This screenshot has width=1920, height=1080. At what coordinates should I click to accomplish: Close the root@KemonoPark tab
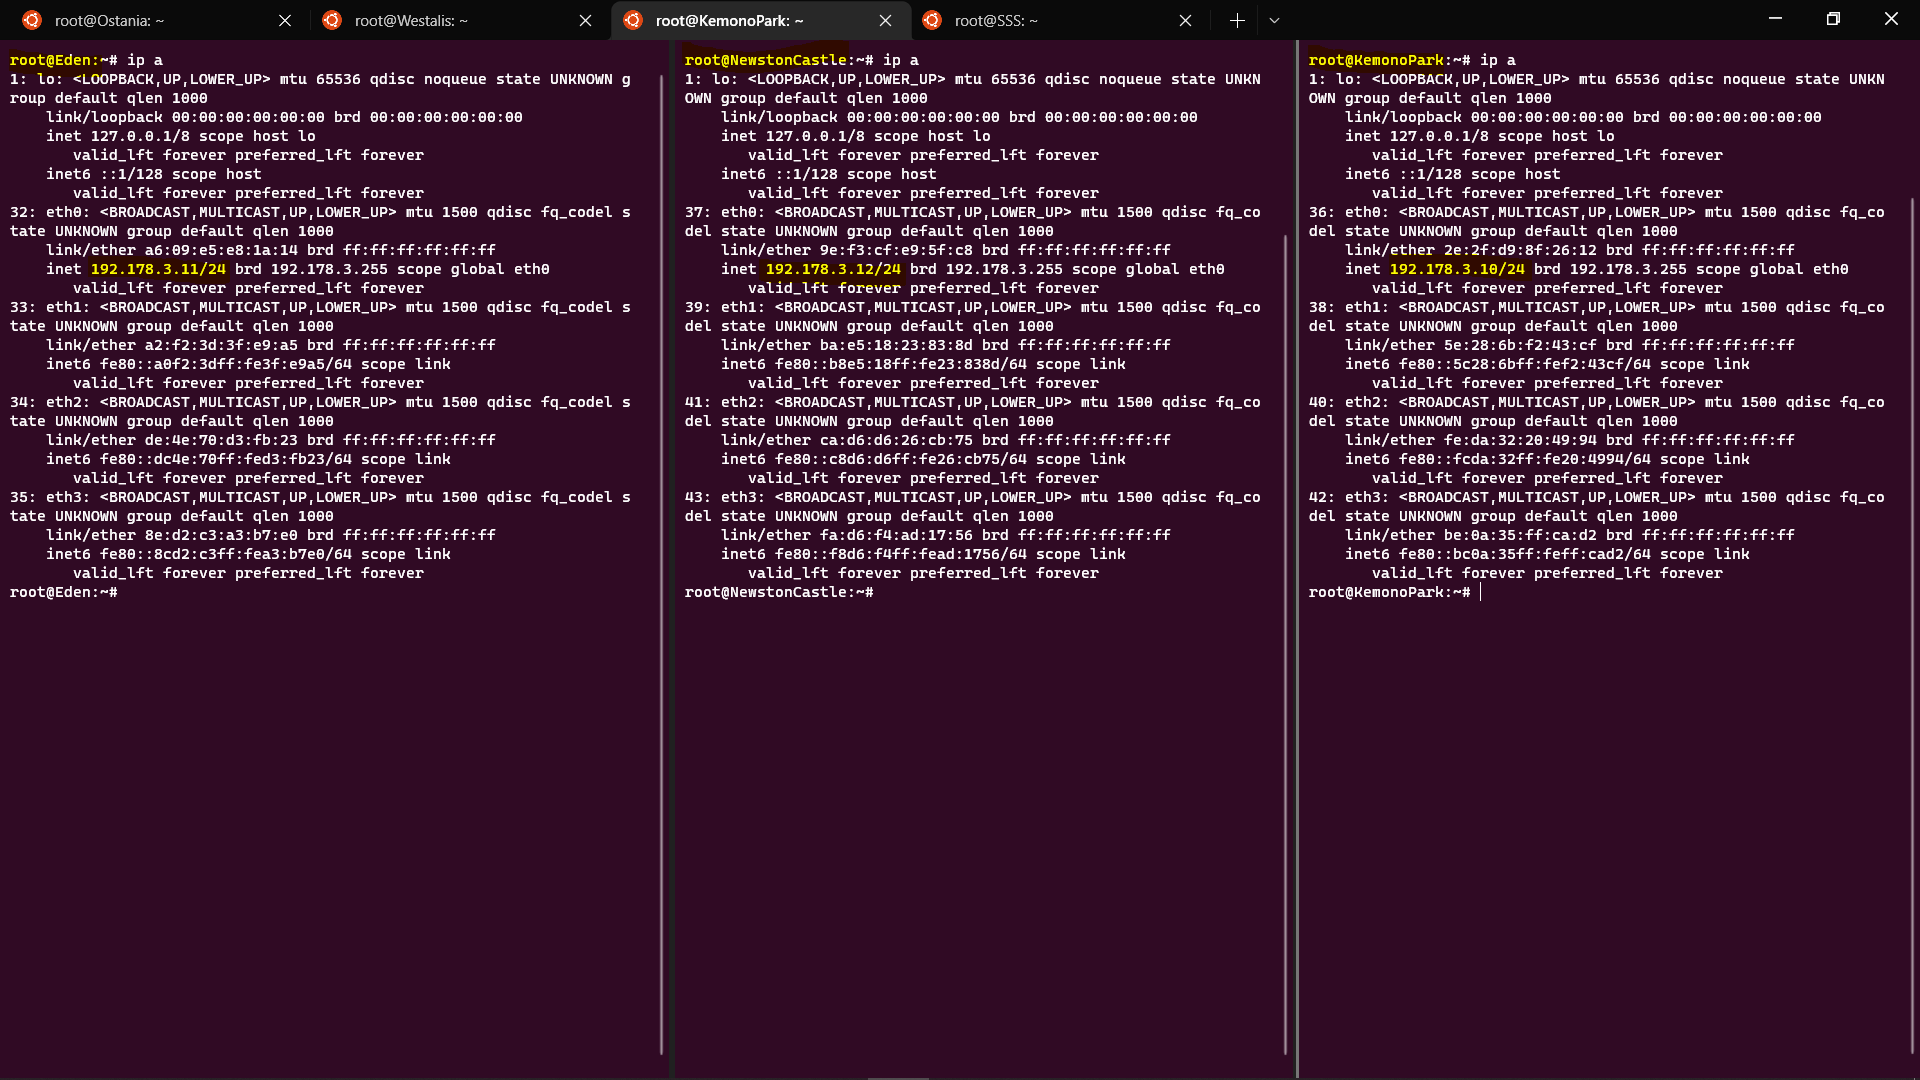pos(885,20)
